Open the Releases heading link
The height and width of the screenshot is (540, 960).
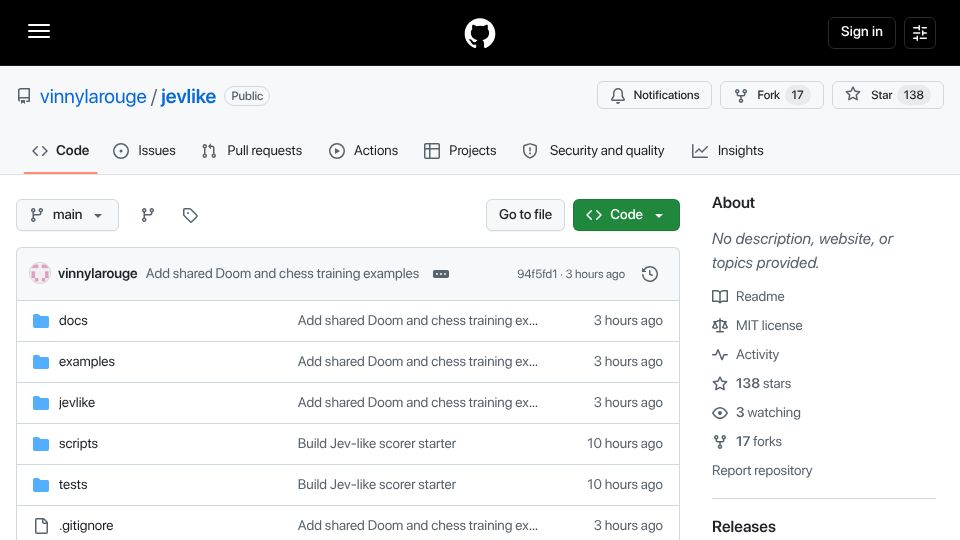pyautogui.click(x=743, y=527)
